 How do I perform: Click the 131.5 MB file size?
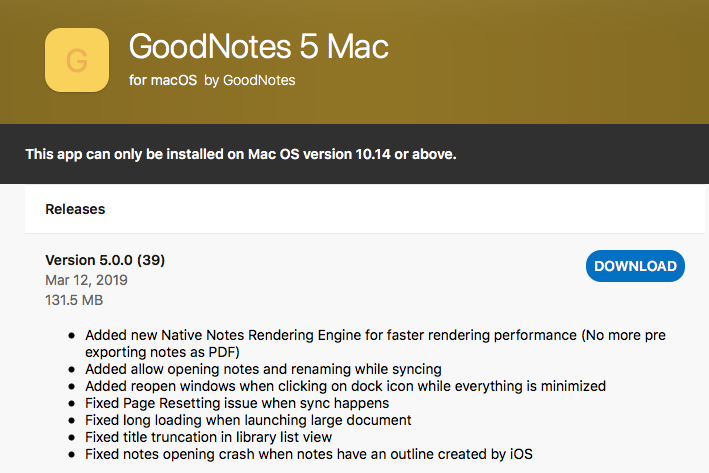74,300
